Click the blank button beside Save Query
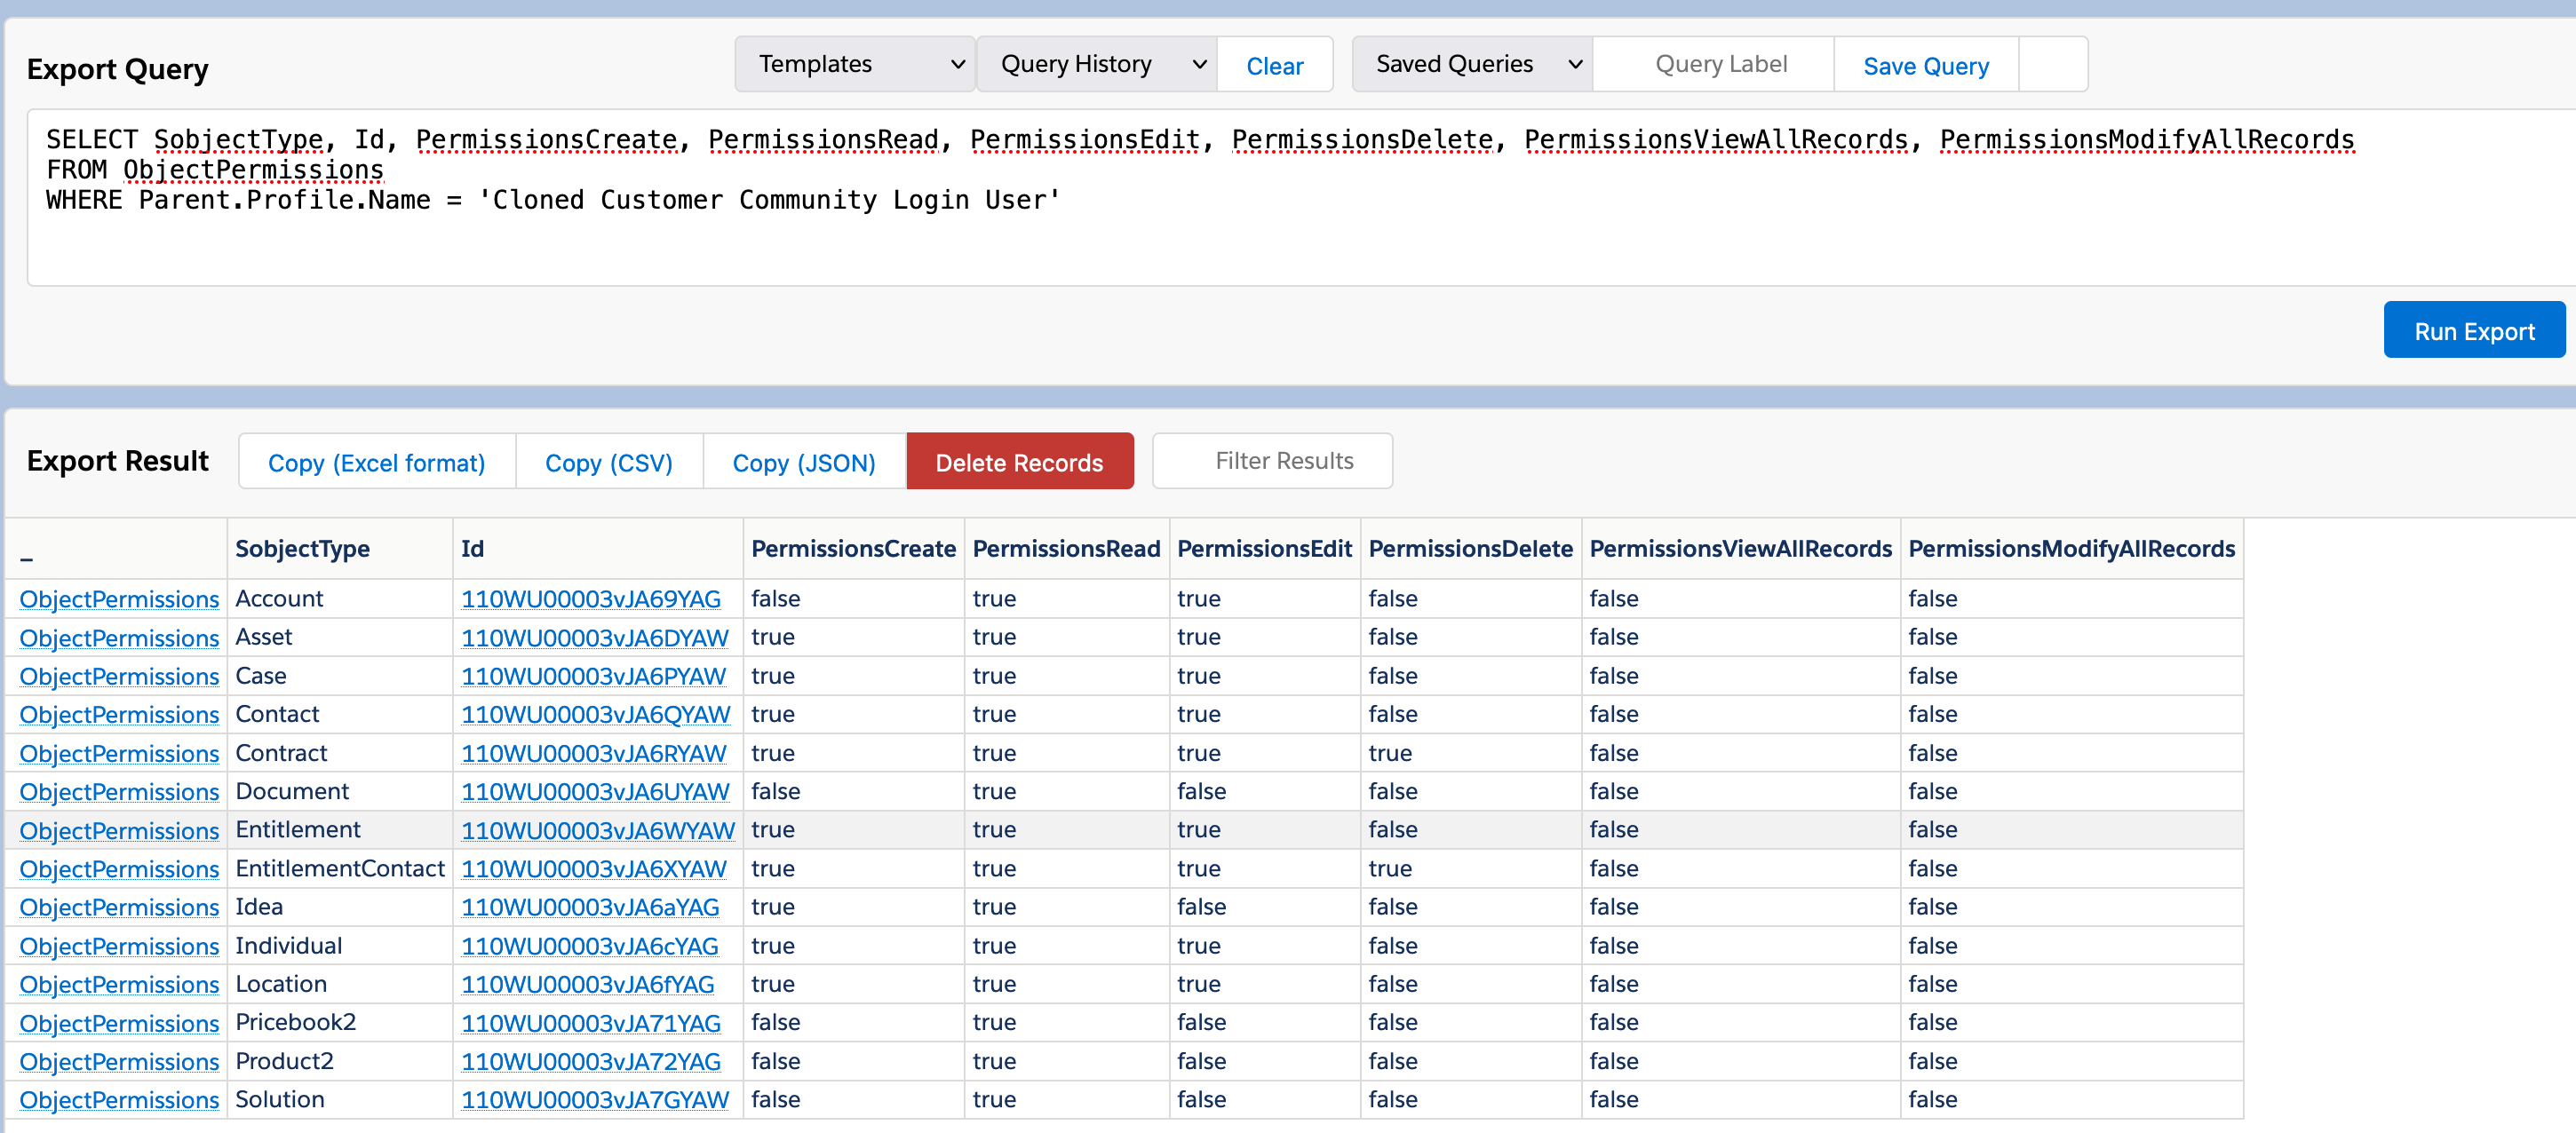Screen dimensions: 2576x1133 pyautogui.click(x=2052, y=64)
